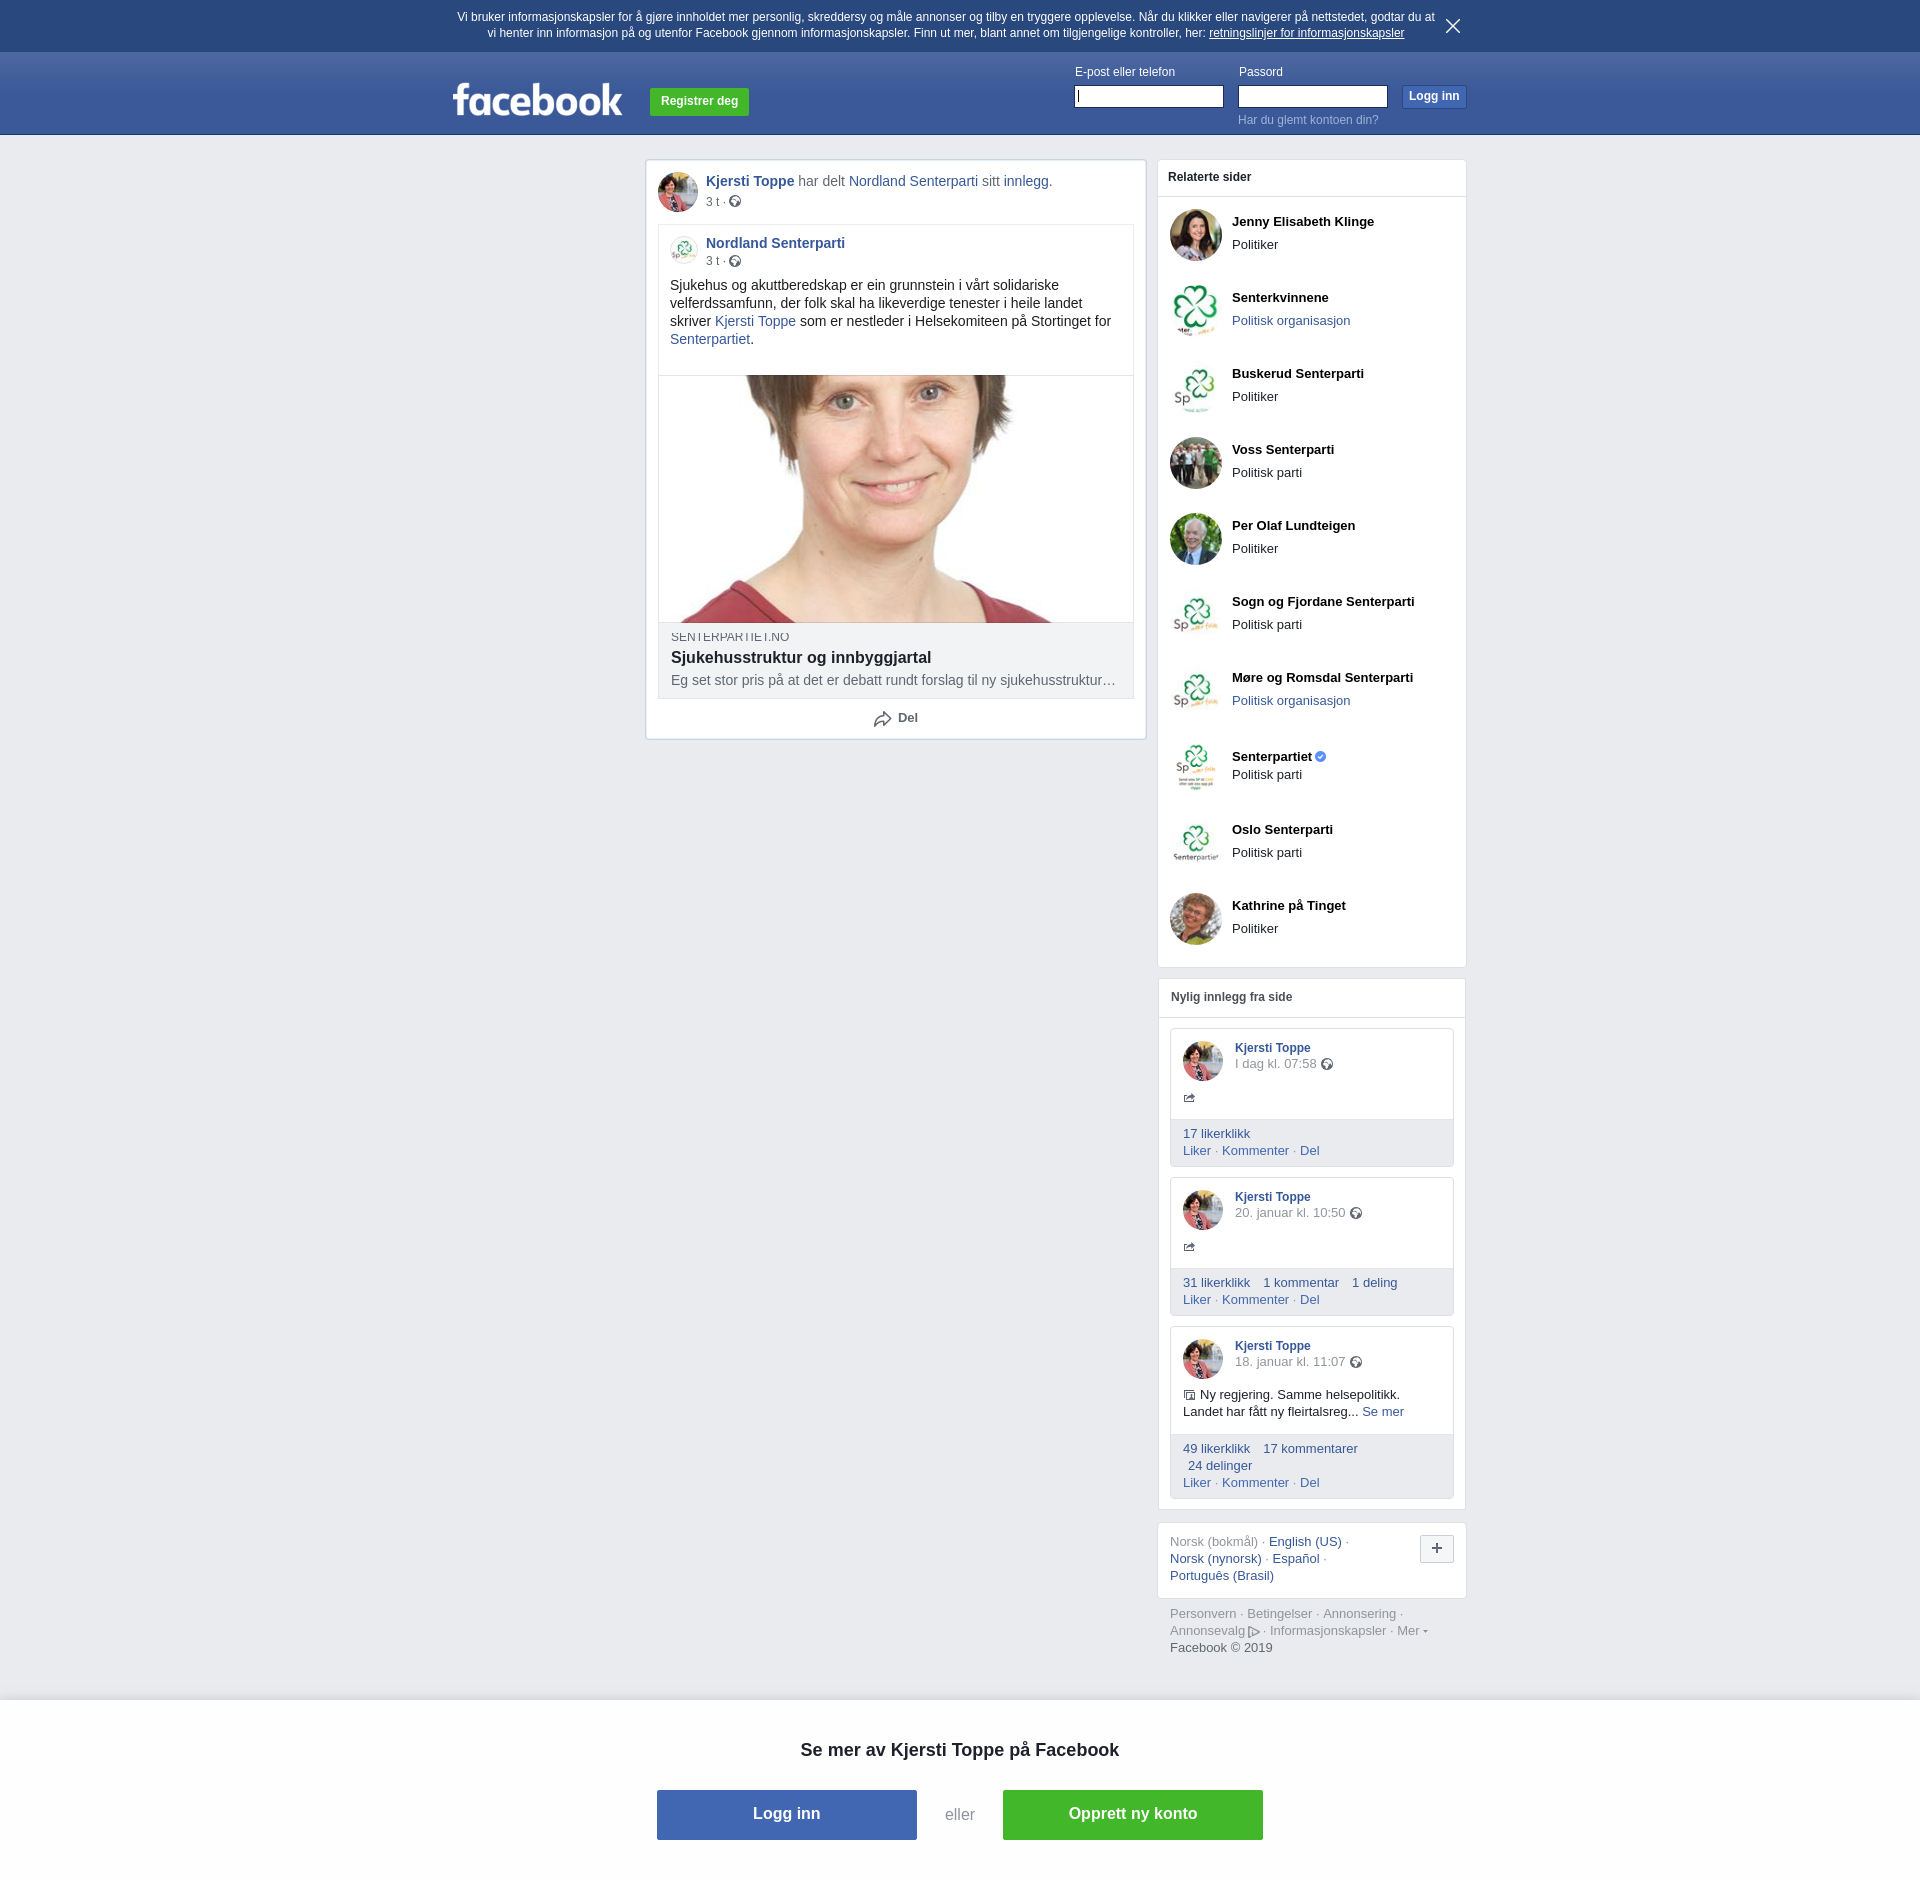Click '1 kommentar' on the 20. januar post
The image size is (1920, 1880).
point(1301,1283)
